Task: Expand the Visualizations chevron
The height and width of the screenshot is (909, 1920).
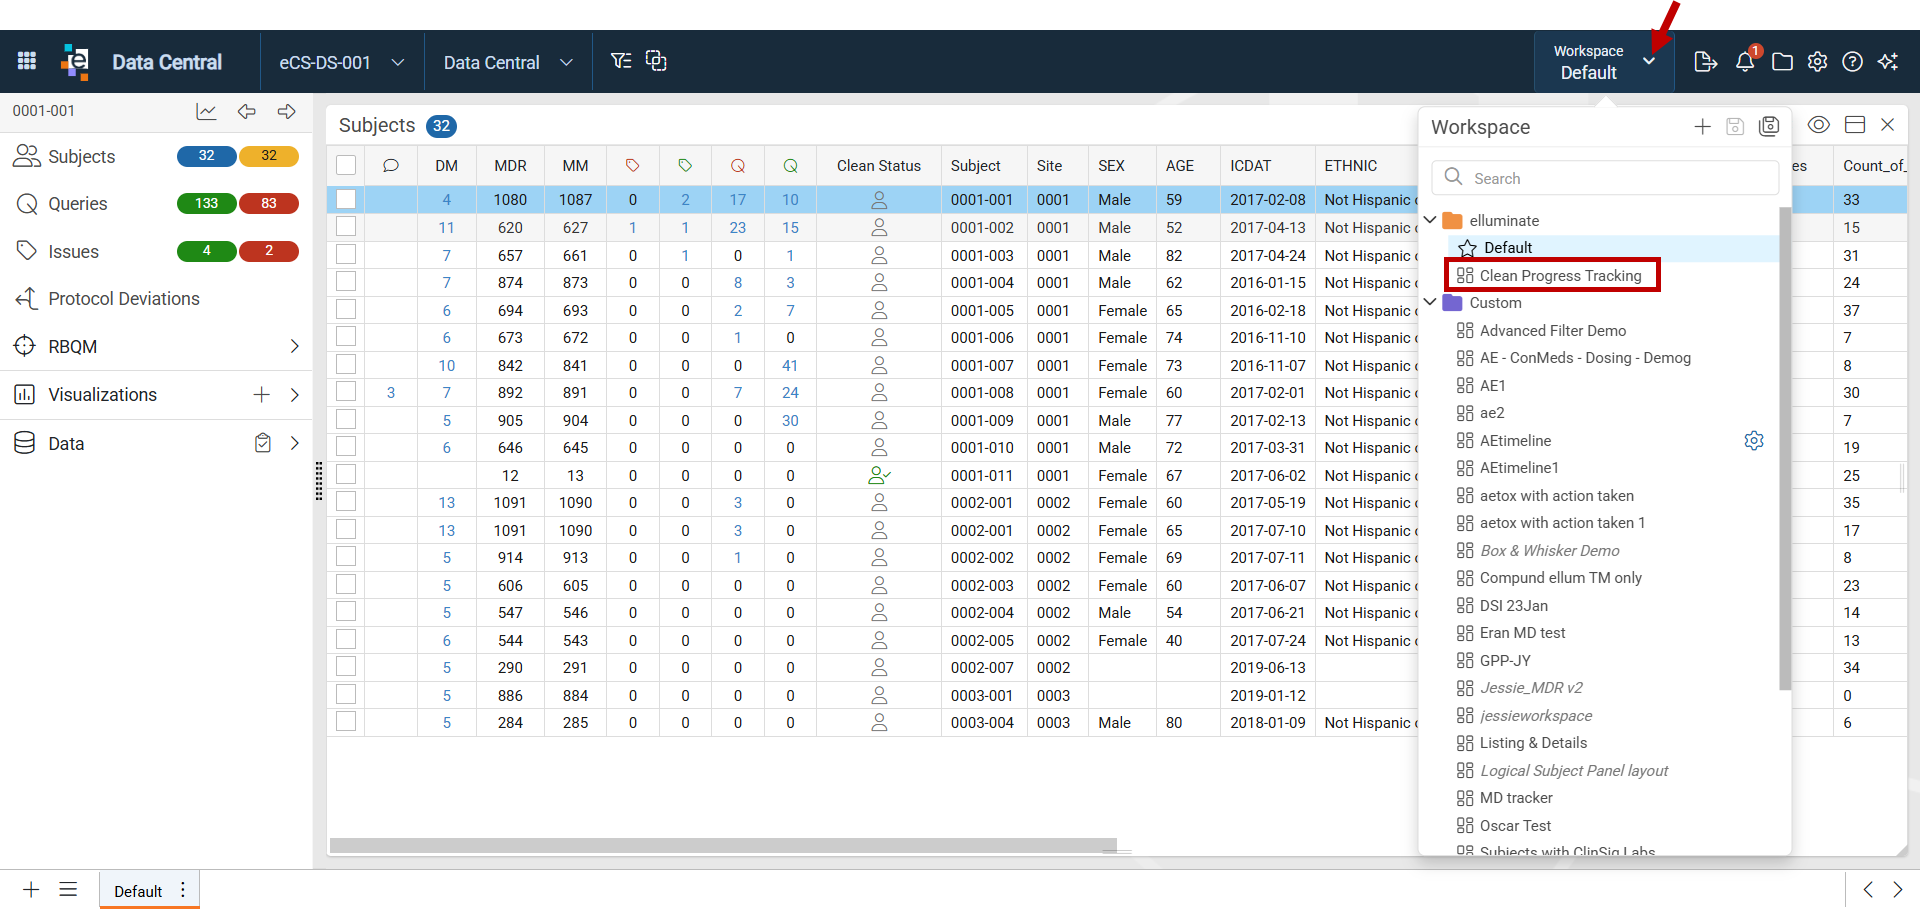Action: click(294, 395)
